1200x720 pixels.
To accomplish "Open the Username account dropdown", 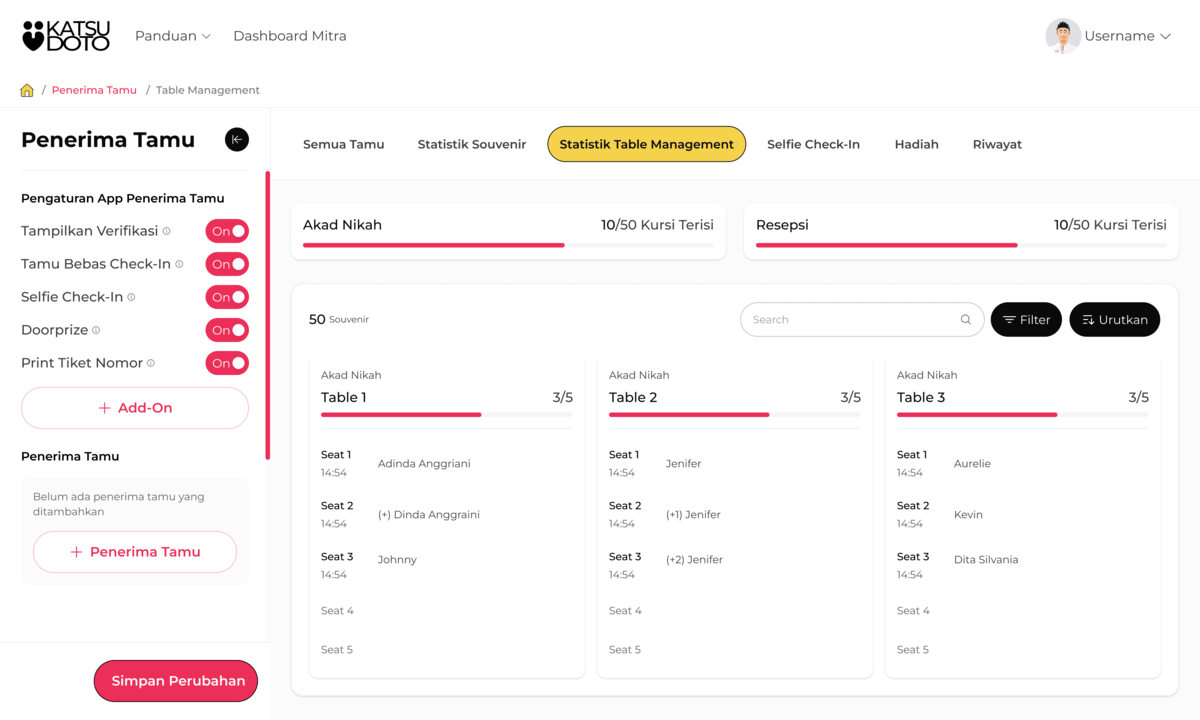I will 1127,36.
